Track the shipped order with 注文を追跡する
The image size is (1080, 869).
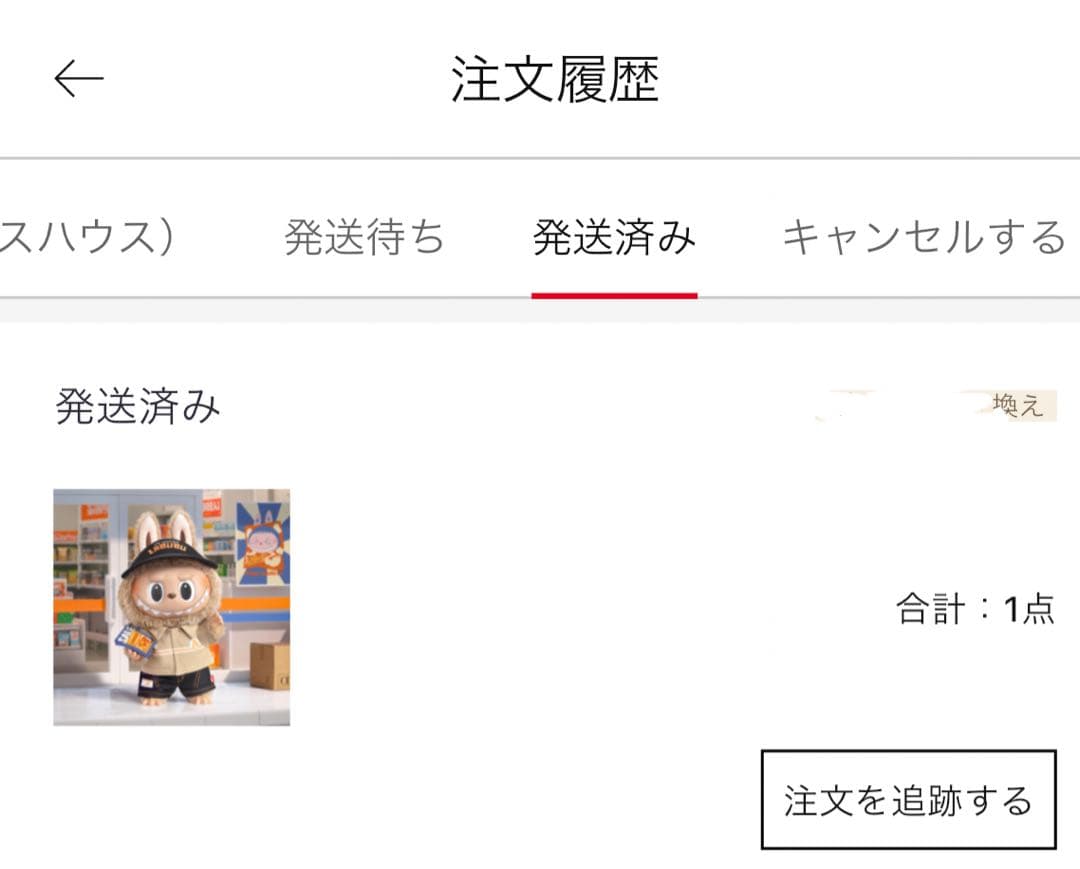908,799
